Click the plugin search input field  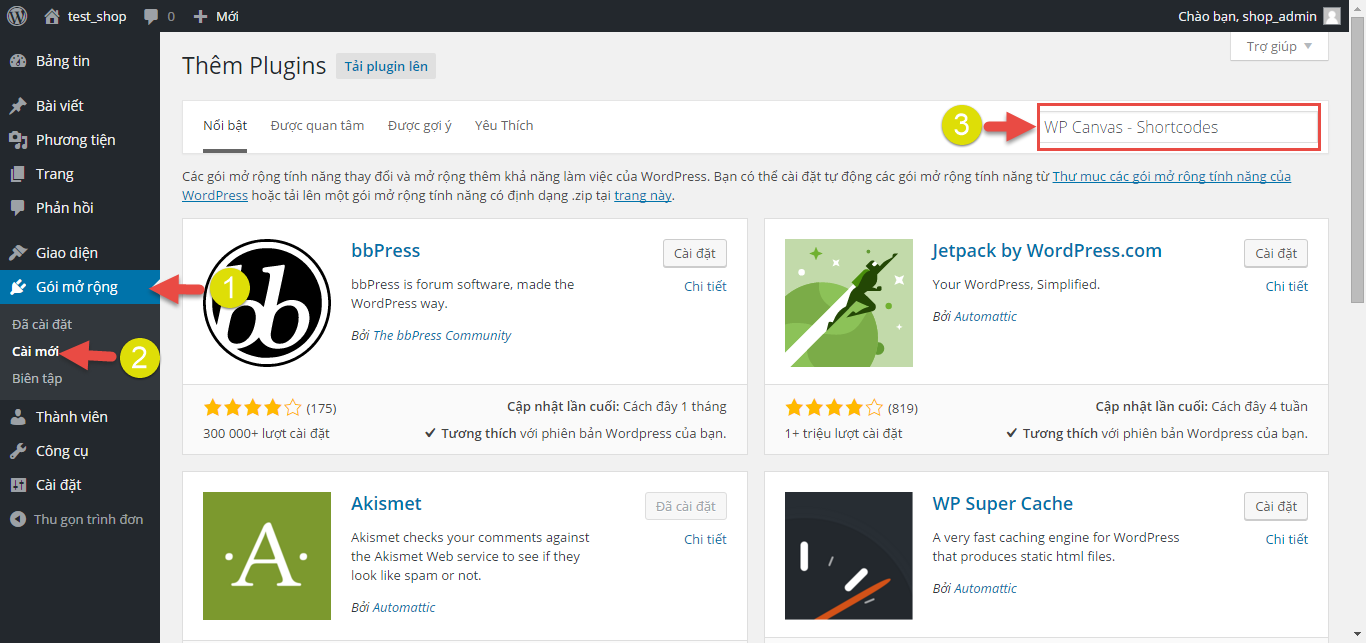tap(1179, 127)
